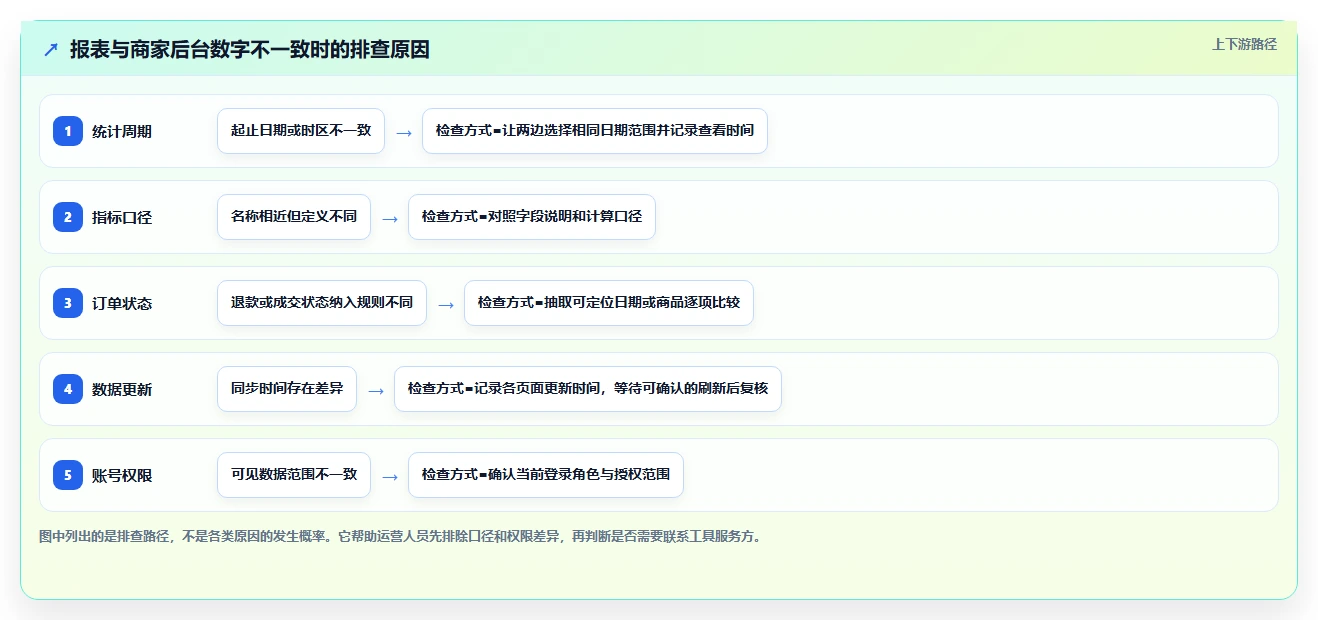
Task: Select the 同步时间存在差异 box
Action: pyautogui.click(x=287, y=389)
